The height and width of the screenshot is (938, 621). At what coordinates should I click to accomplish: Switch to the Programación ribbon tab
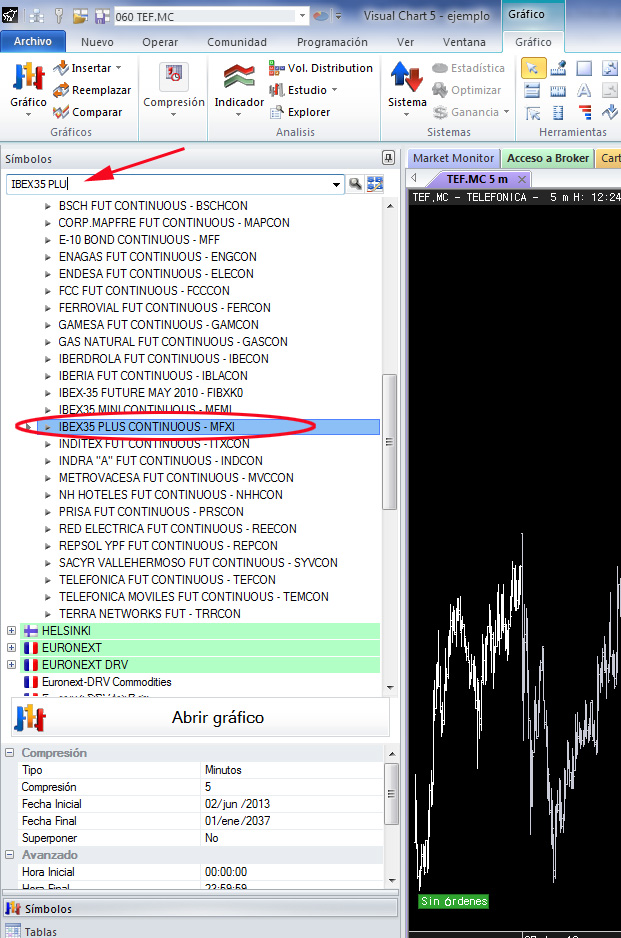pos(332,42)
